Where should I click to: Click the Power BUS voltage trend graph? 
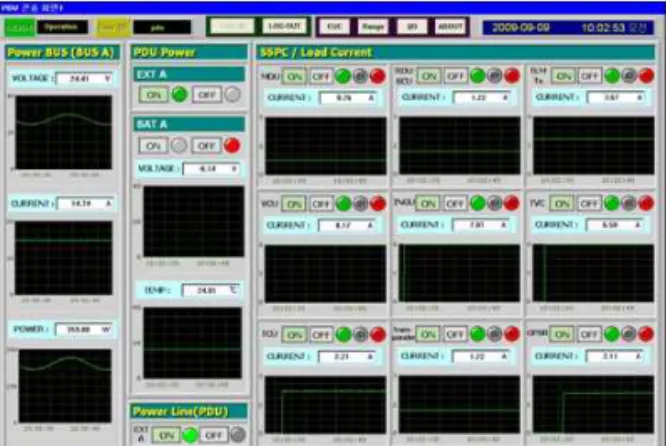pos(64,132)
